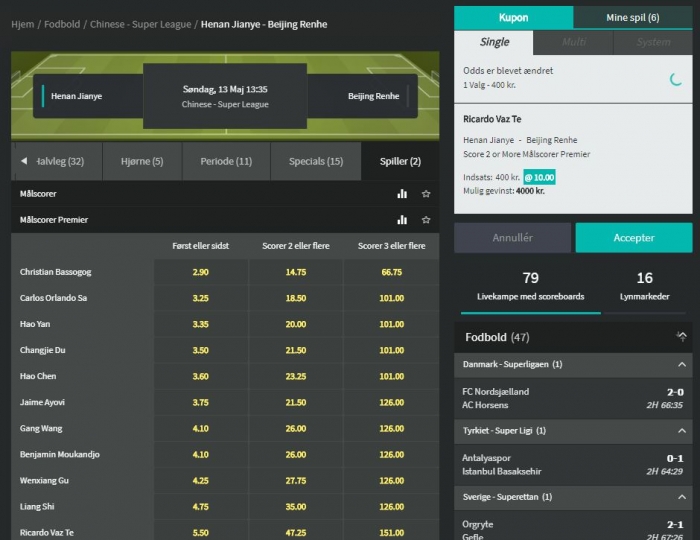Collapse Tyrkiet - Super Ligi section
The image size is (700, 540).
[682, 431]
